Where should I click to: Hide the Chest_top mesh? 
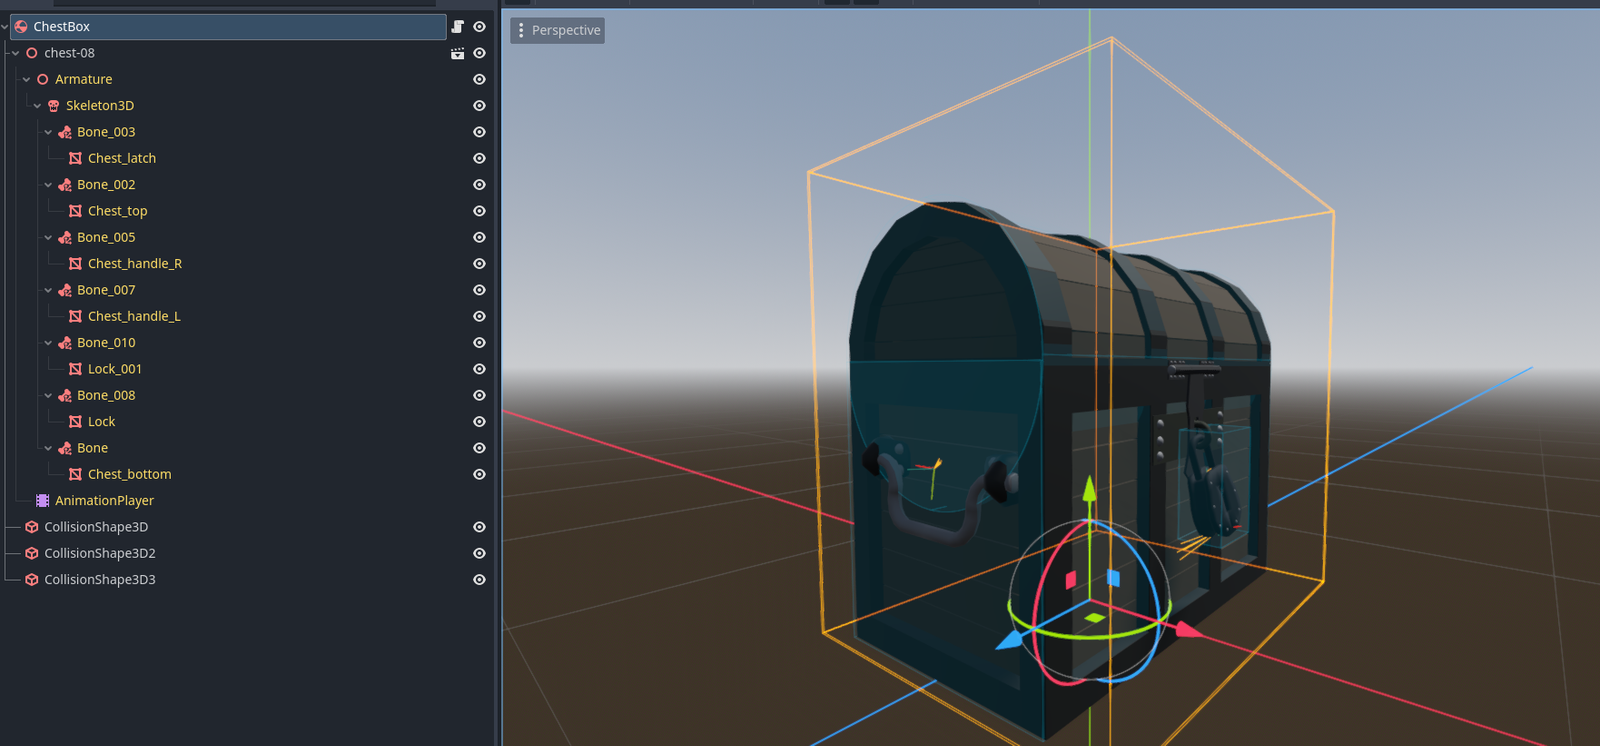pyautogui.click(x=479, y=211)
